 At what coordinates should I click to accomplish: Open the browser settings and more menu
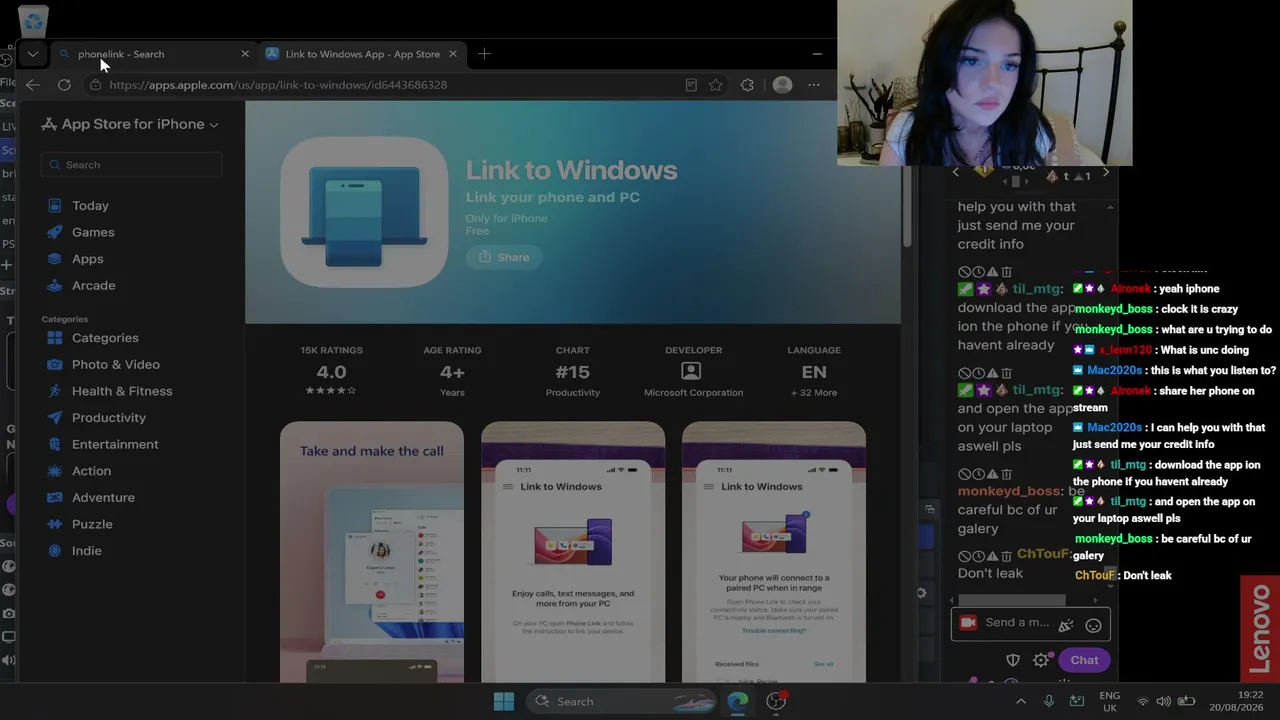point(814,85)
